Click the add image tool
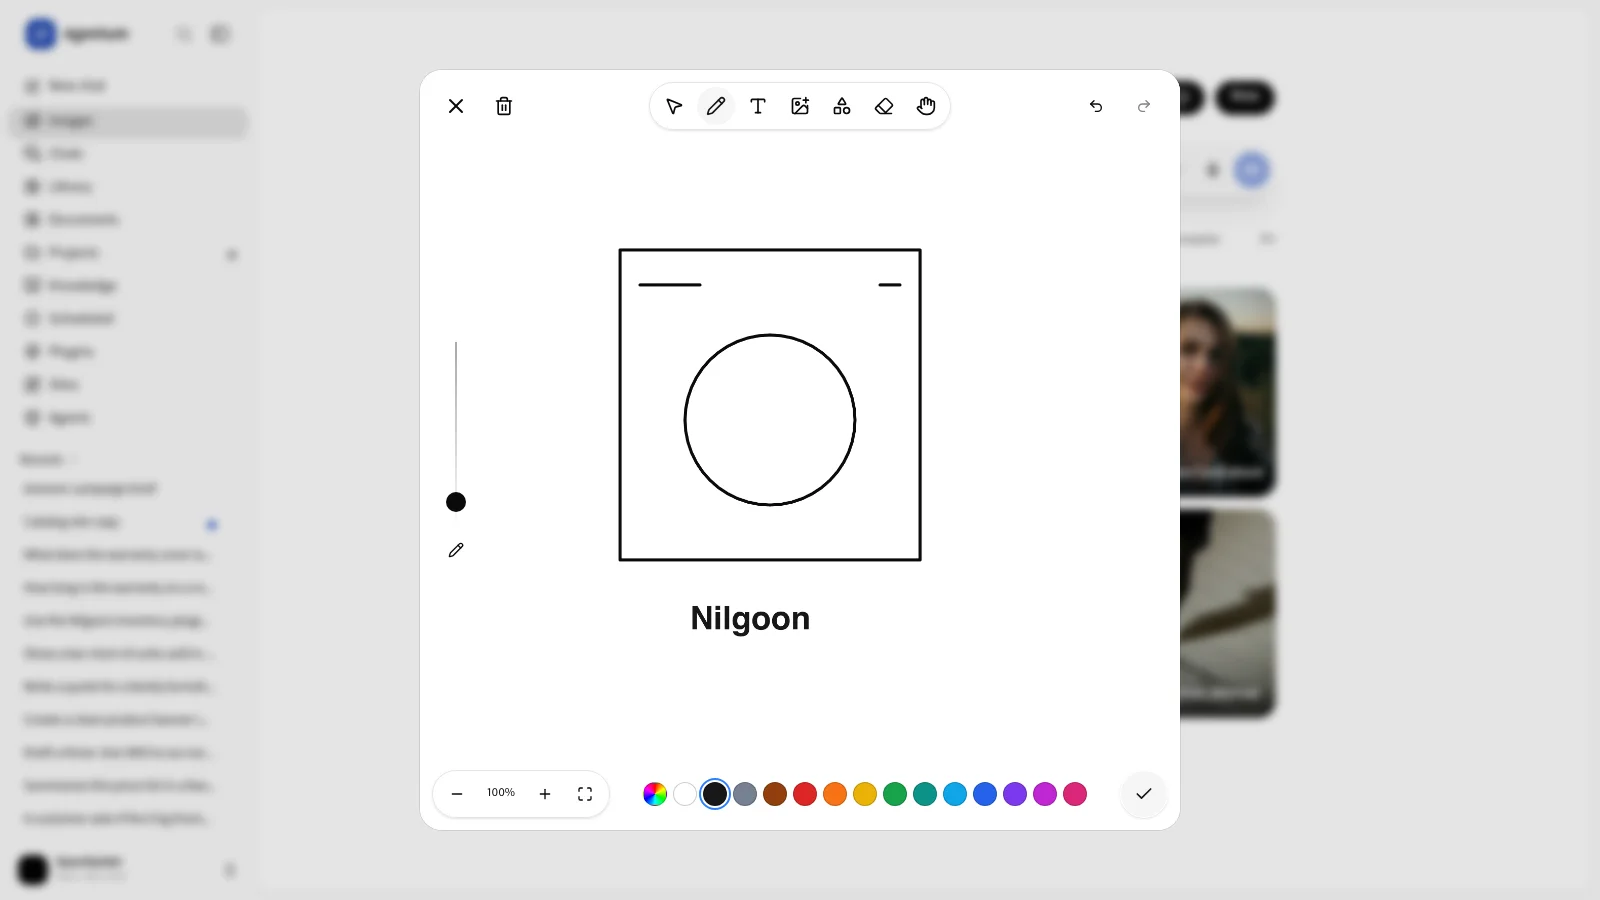 800,106
